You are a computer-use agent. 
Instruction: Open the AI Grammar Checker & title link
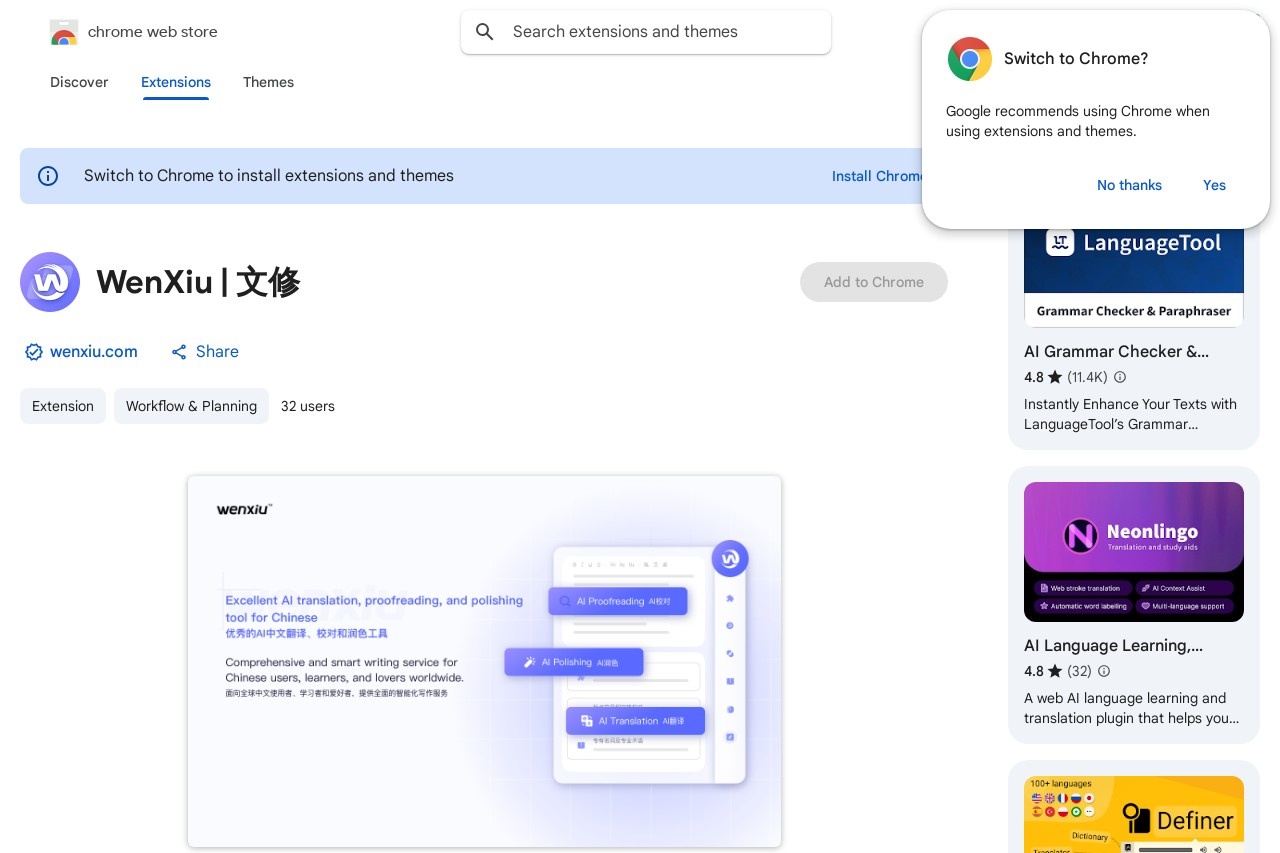tap(1116, 352)
